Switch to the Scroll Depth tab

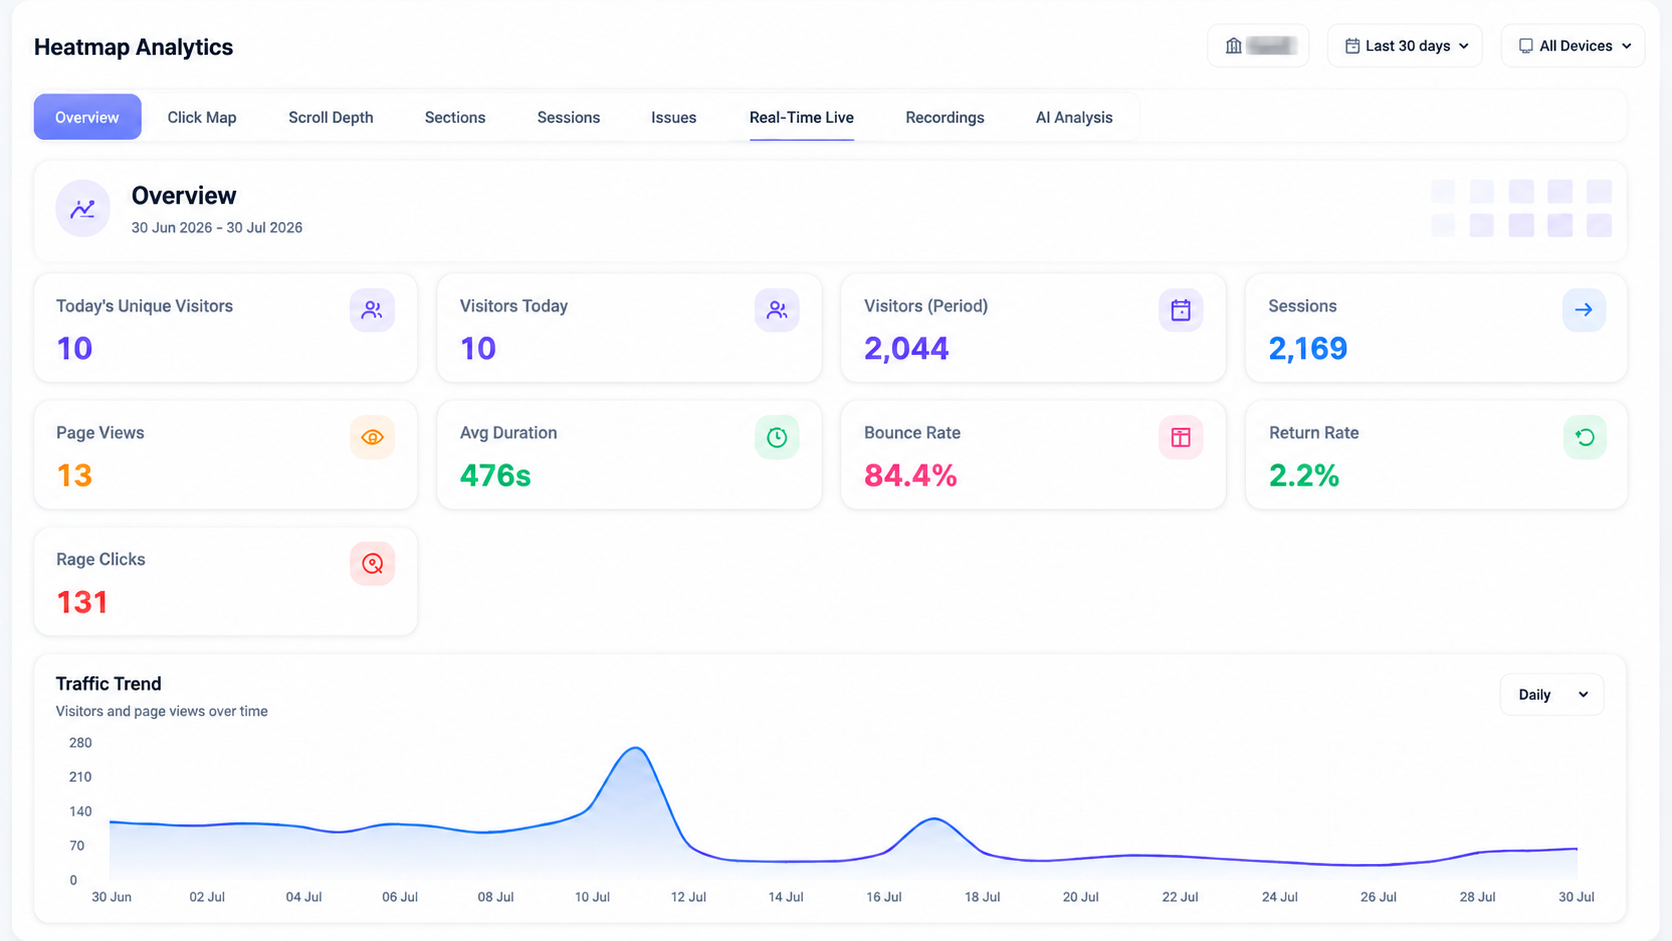coord(331,117)
